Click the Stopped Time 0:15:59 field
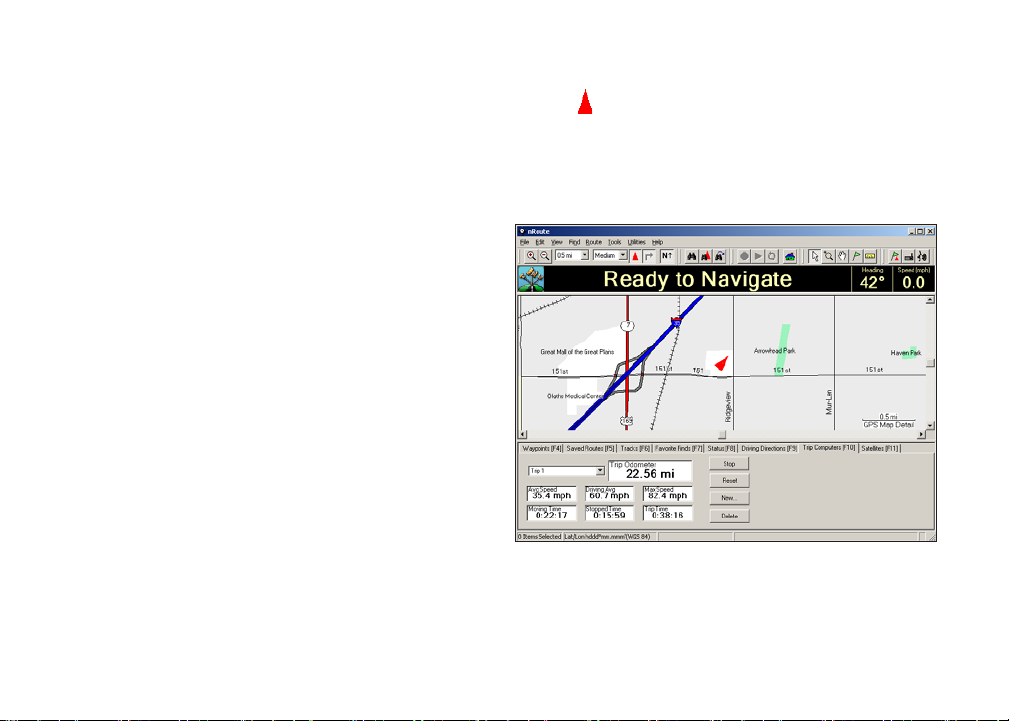Image resolution: width=1009 pixels, height=721 pixels. click(x=609, y=513)
